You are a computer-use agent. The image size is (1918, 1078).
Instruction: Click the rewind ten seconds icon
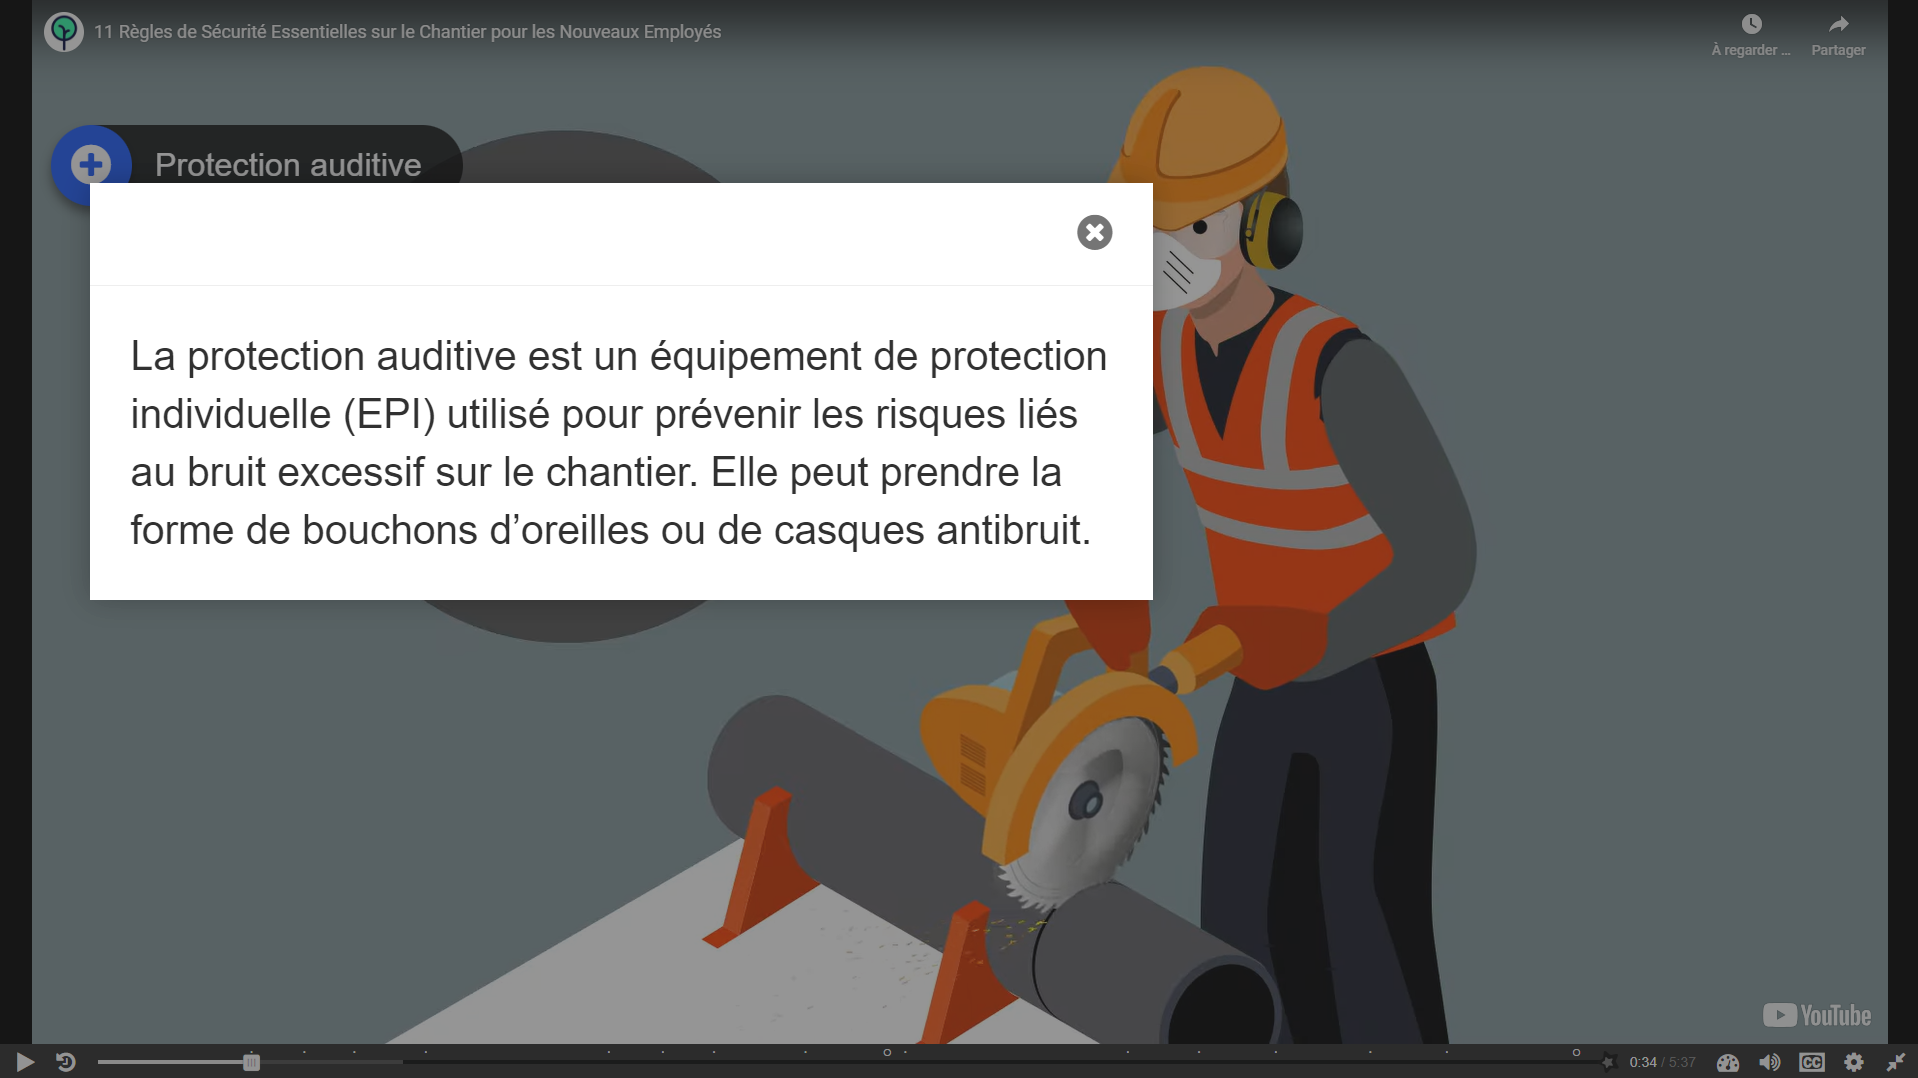click(66, 1062)
